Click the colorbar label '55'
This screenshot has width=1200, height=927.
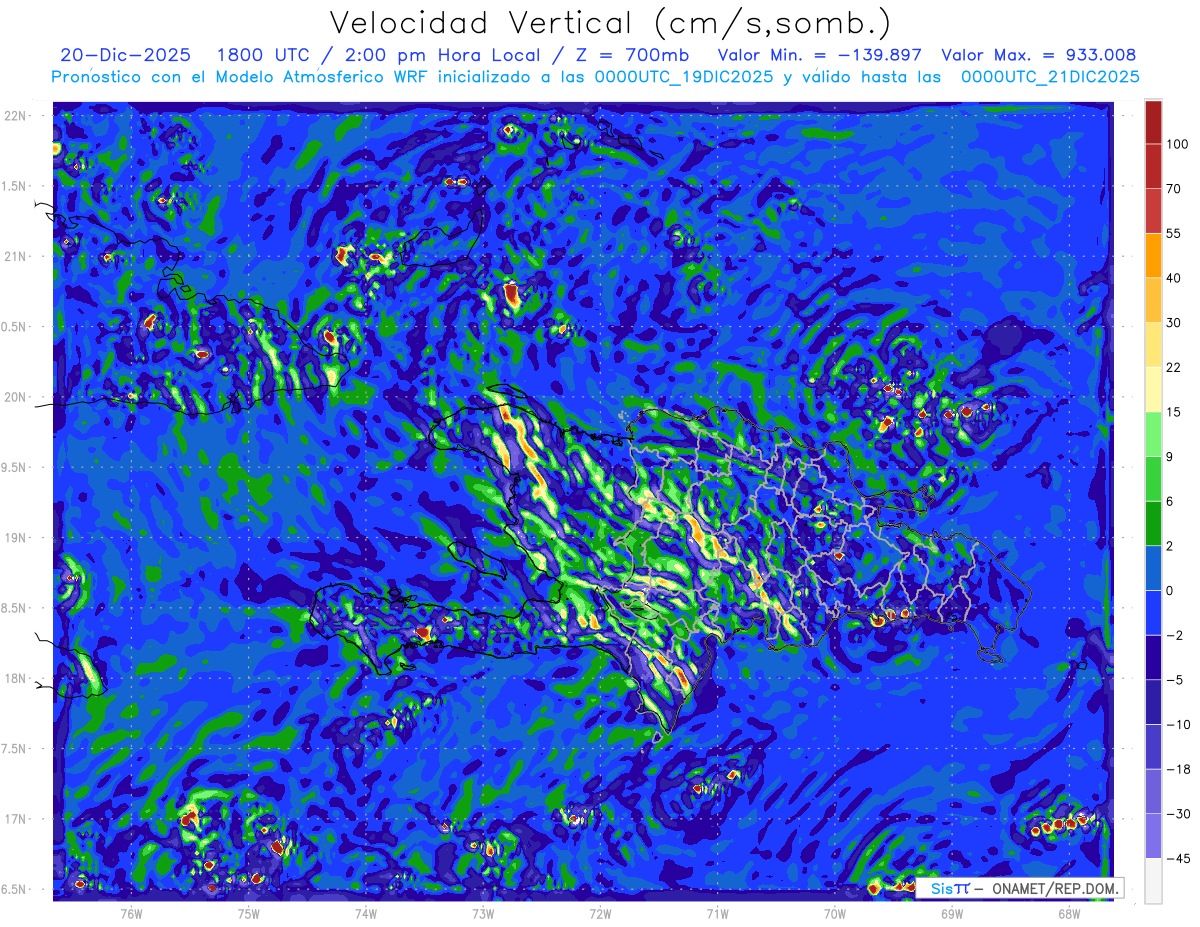[x=1173, y=233]
